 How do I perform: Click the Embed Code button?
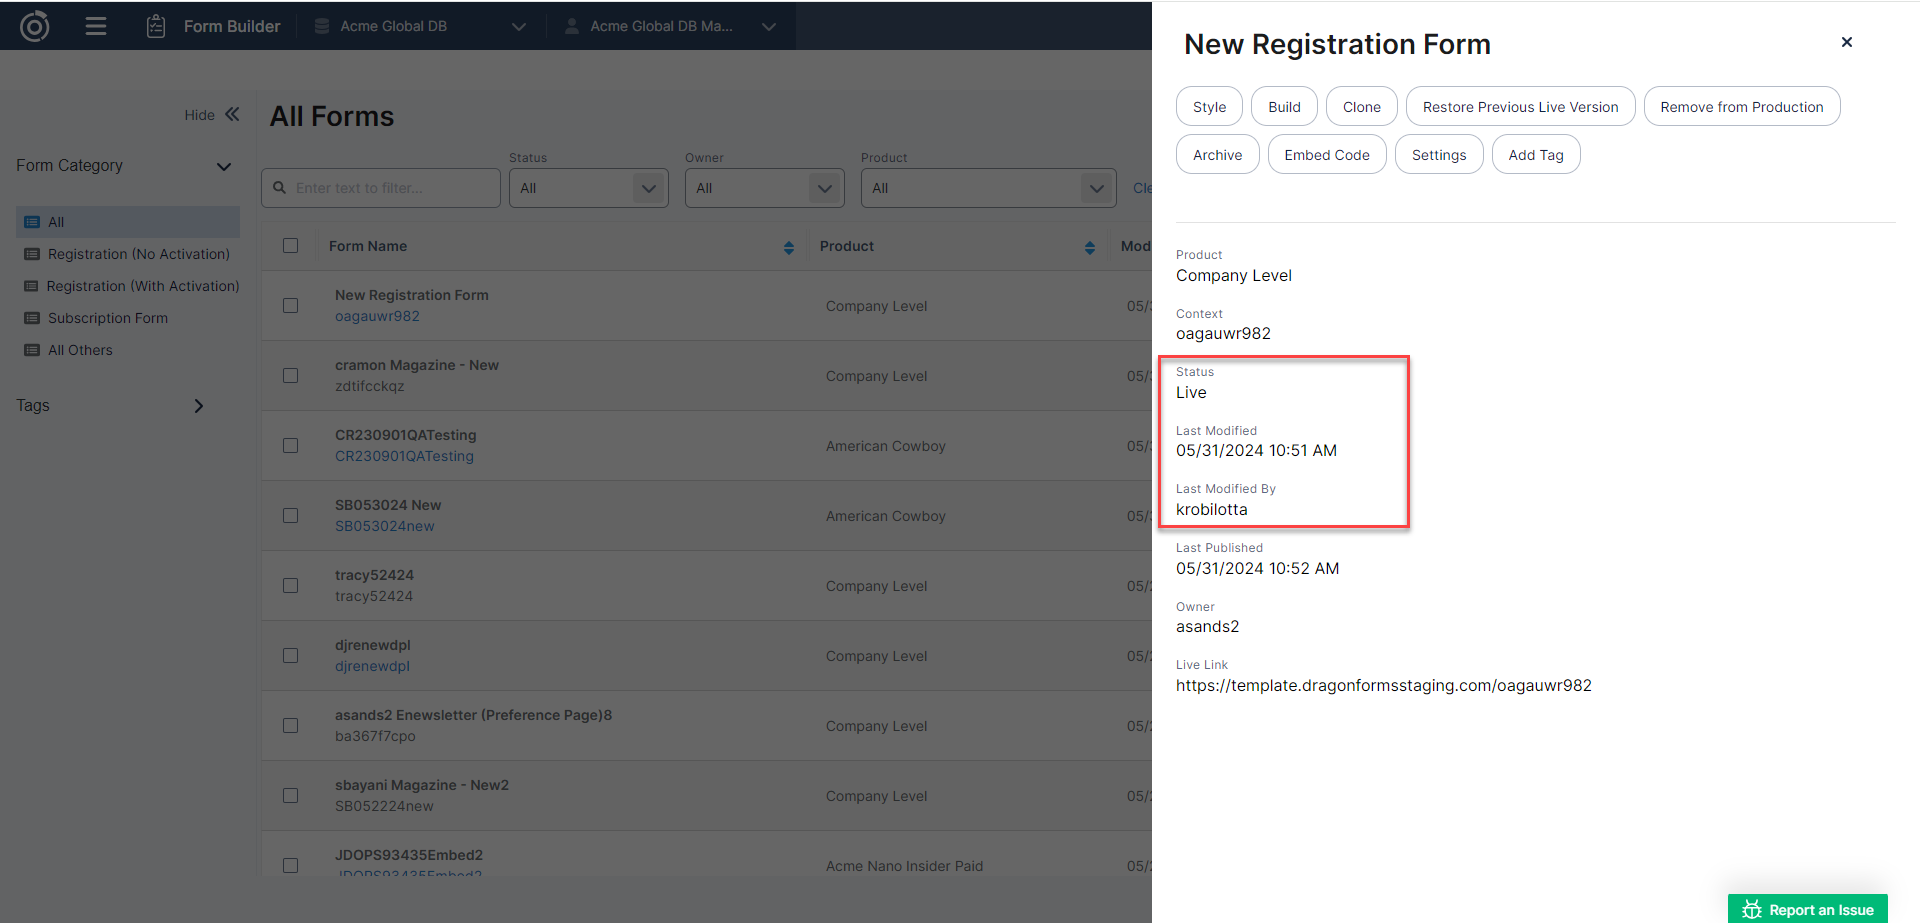point(1326,155)
